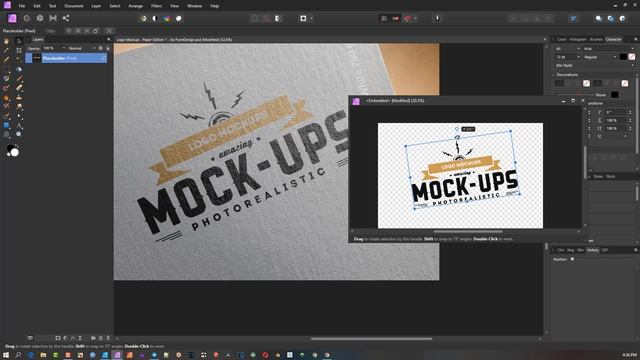
Task: Toggle the Quick Mask icon in toolbar
Action: click(303, 18)
